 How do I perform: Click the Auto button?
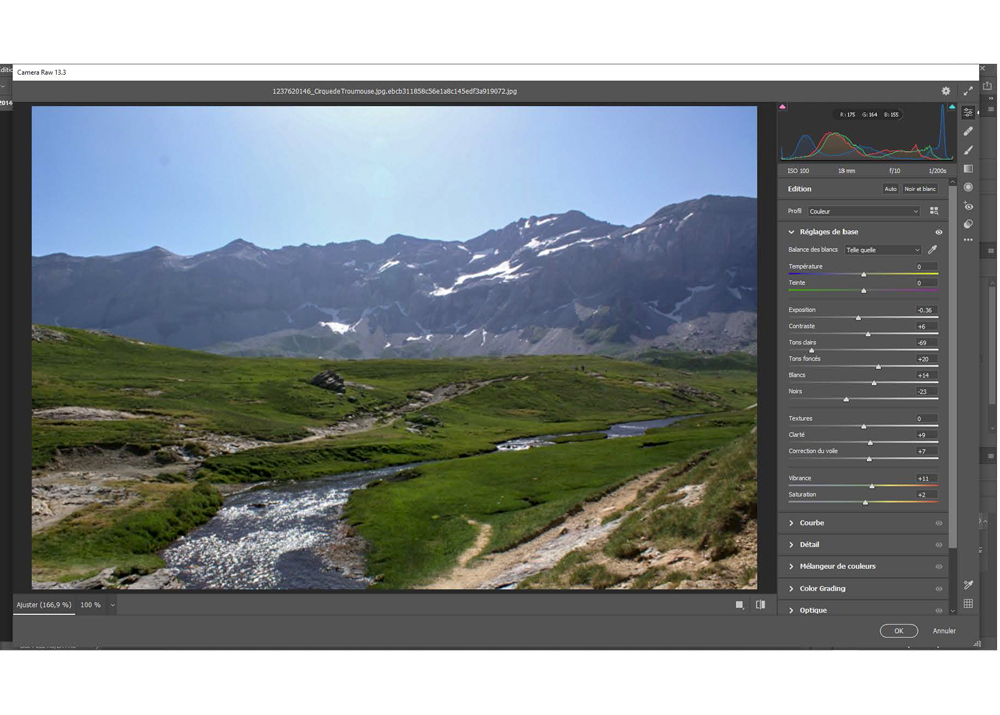tap(890, 189)
